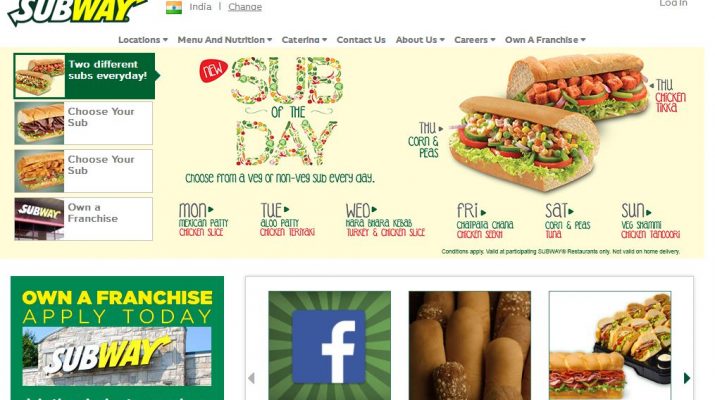Open the bread loaves tile in carousel

tap(470, 345)
